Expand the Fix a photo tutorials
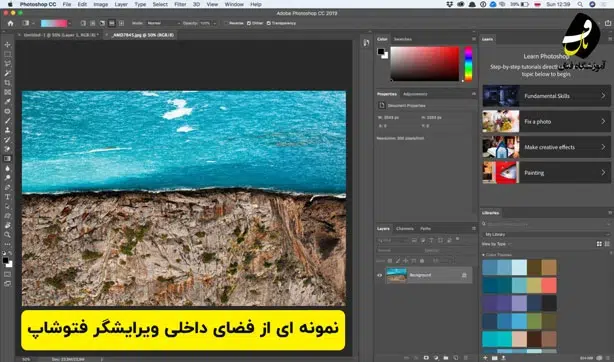This screenshot has width=614, height=362. (x=546, y=121)
